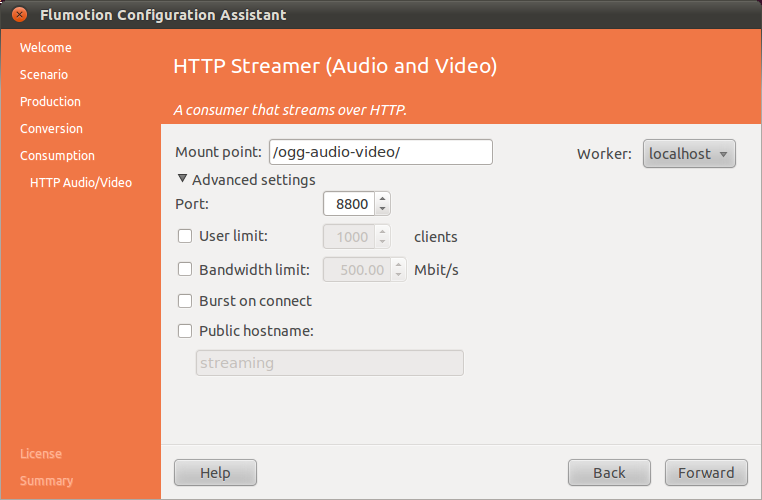This screenshot has width=762, height=500.
Task: Collapse the Advanced settings section
Action: 183,180
